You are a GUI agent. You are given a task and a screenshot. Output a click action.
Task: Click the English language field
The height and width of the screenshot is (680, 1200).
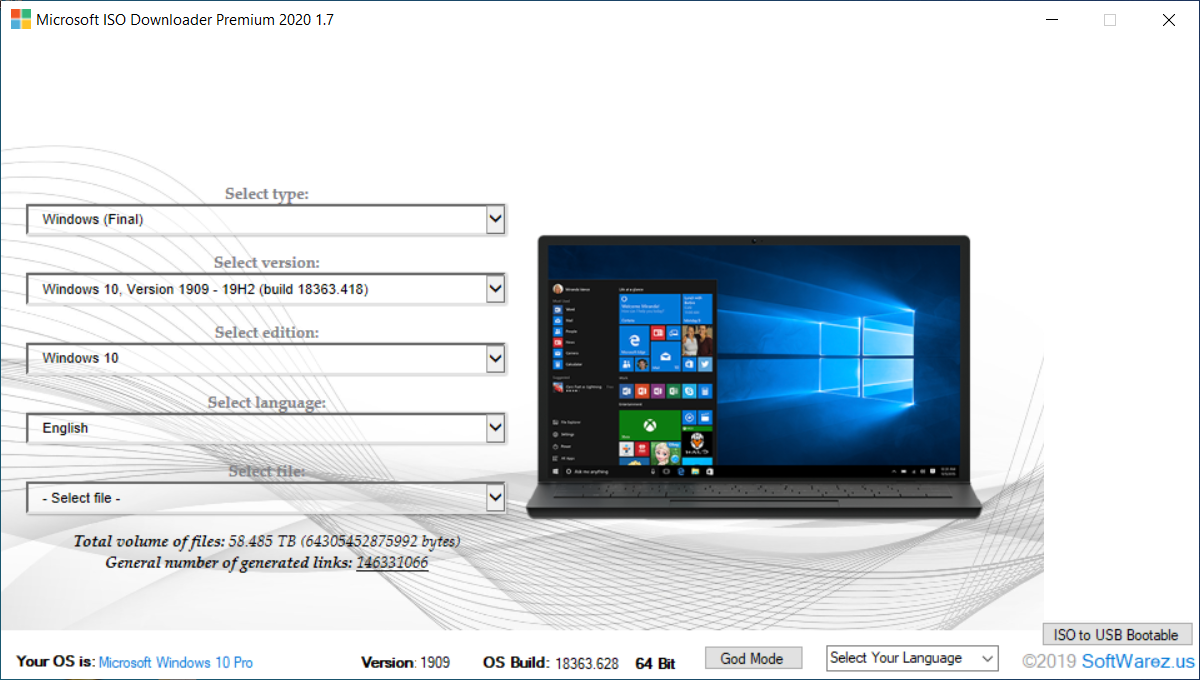click(266, 428)
